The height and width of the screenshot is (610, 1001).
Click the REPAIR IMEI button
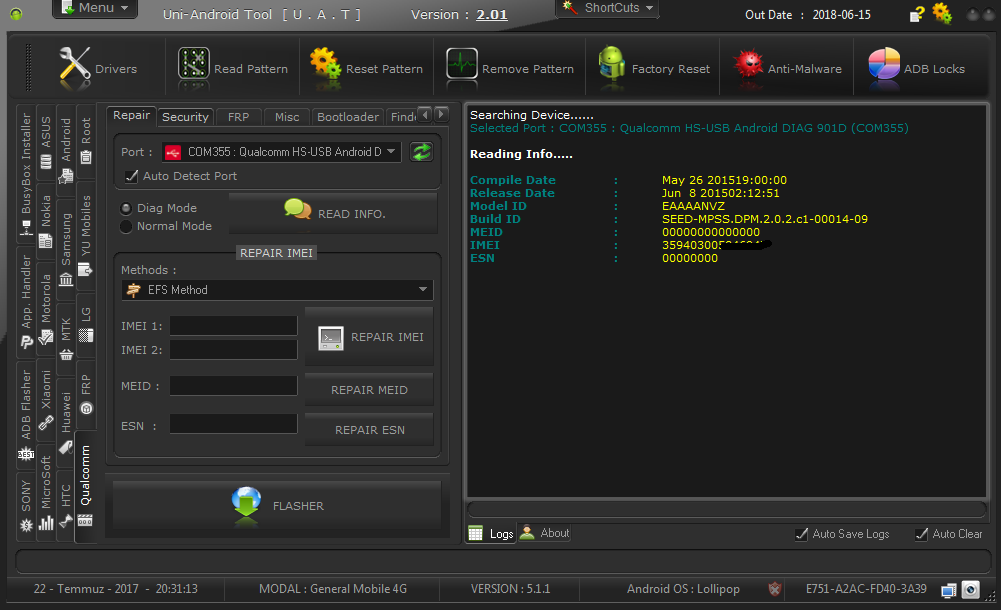tap(369, 337)
